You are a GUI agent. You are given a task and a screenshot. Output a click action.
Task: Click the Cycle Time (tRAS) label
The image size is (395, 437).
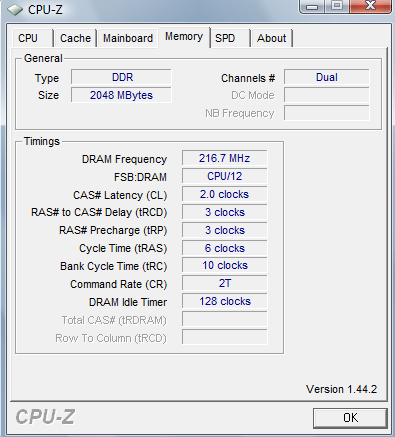pyautogui.click(x=123, y=249)
